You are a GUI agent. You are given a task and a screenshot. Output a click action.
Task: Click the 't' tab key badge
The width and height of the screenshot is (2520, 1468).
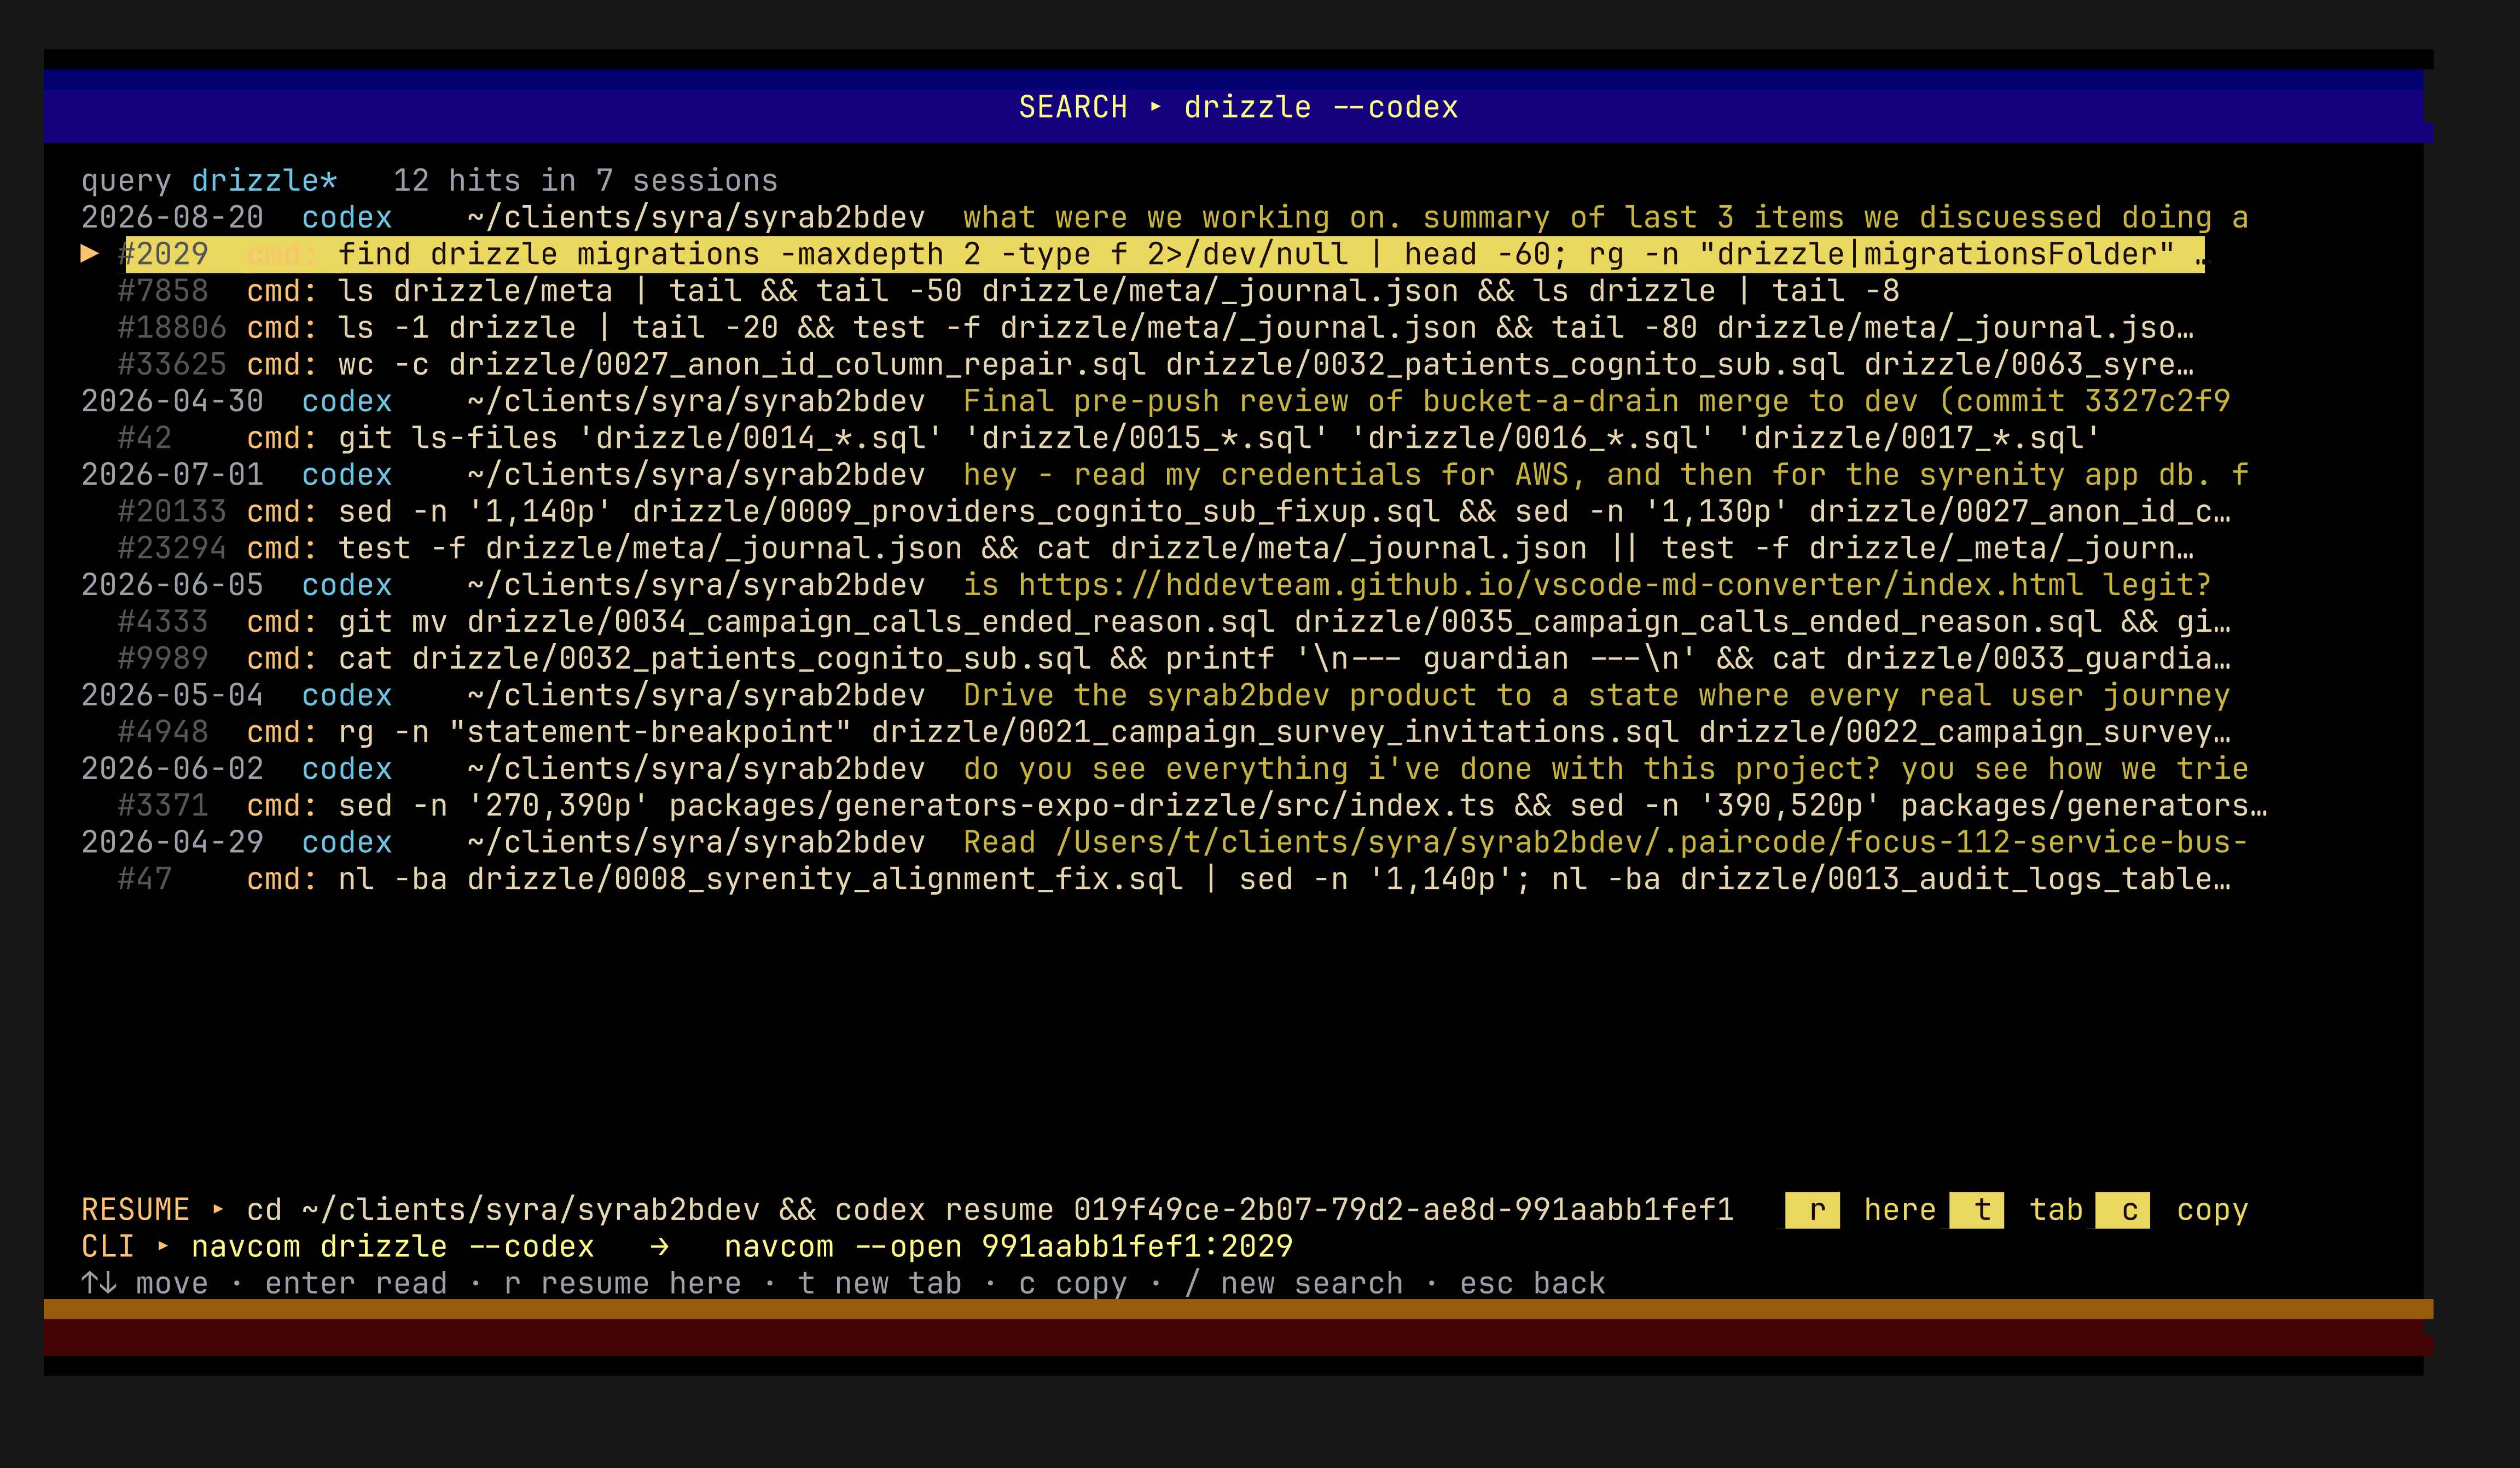(1976, 1210)
